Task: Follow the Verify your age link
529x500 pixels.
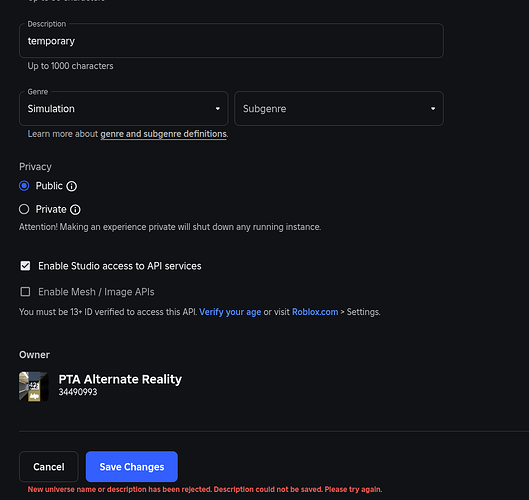Action: (230, 312)
